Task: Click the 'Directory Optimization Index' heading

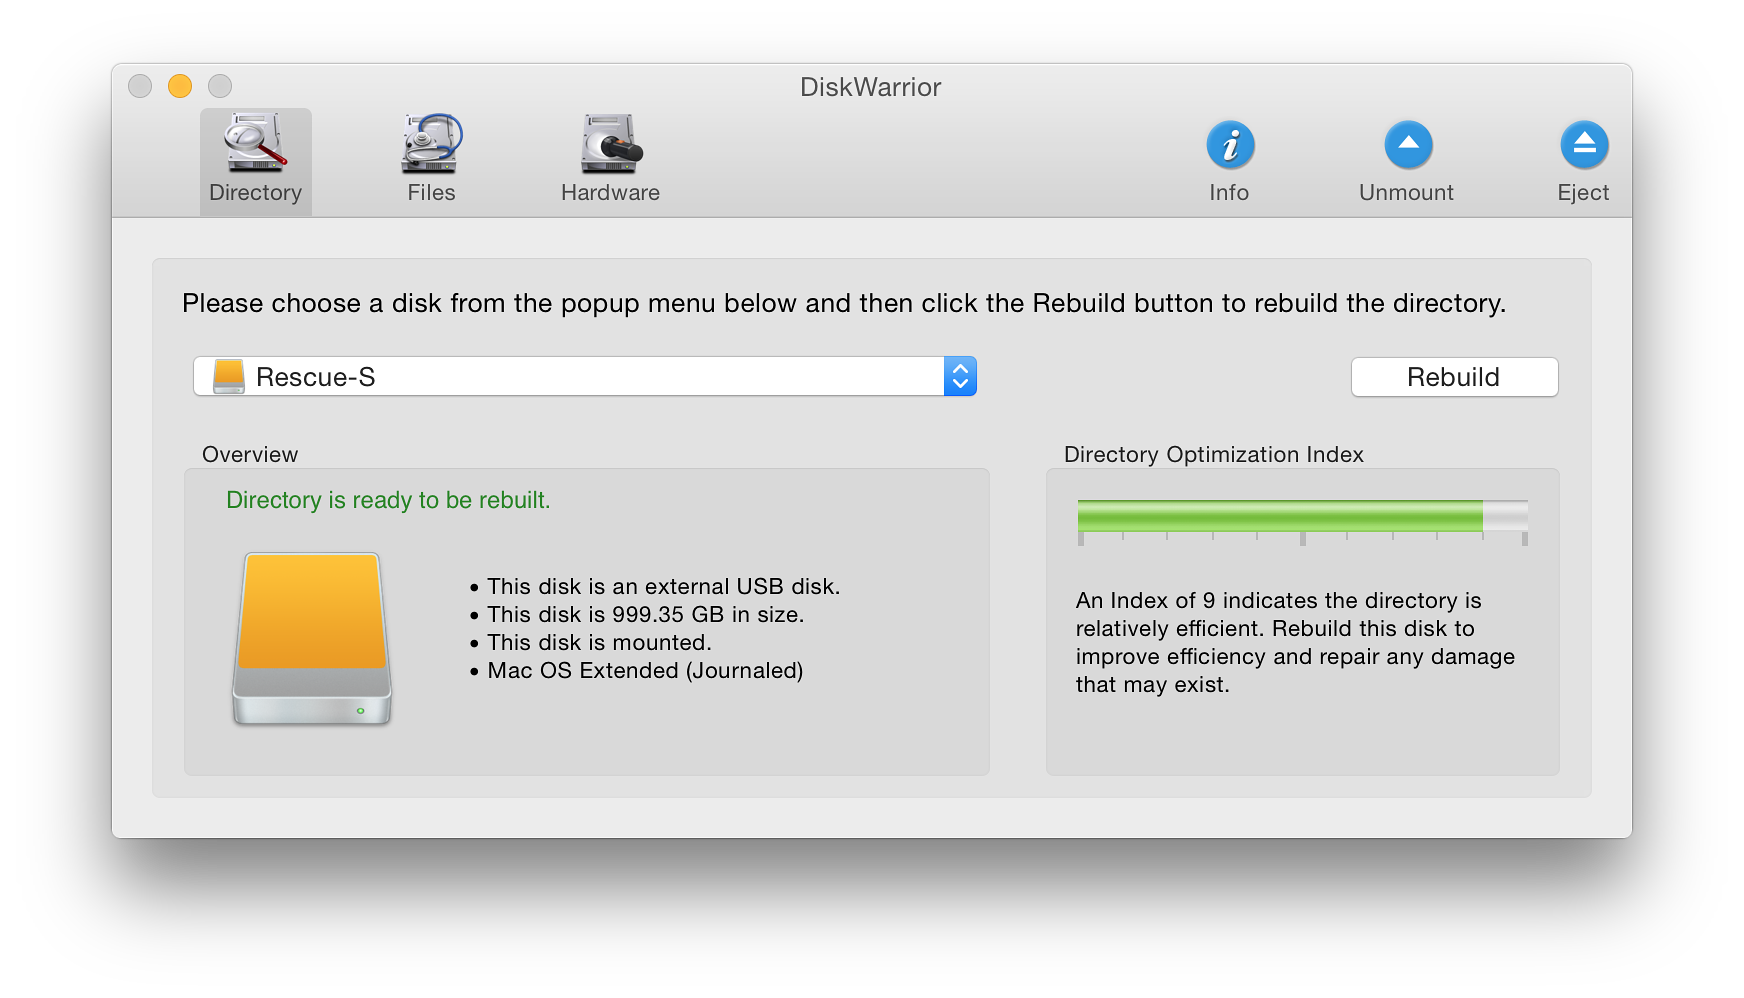Action: [x=1213, y=454]
